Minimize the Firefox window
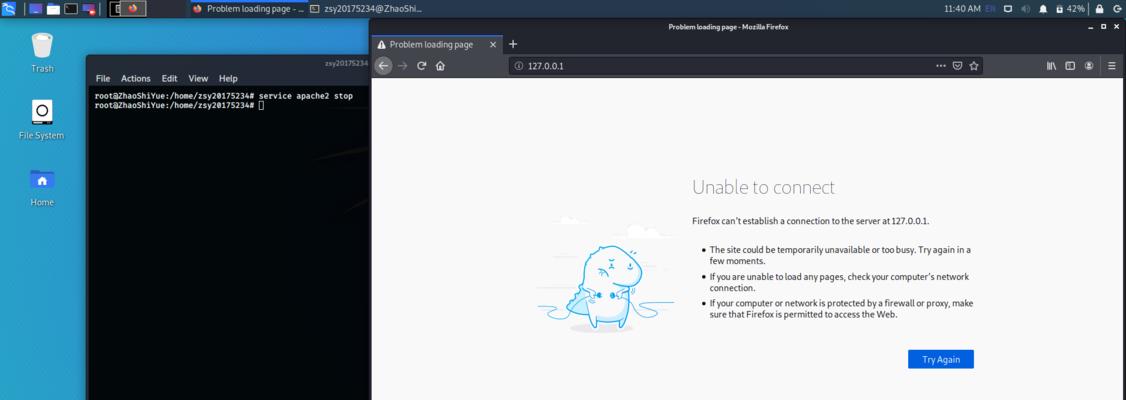Image resolution: width=1126 pixels, height=400 pixels. (1090, 27)
